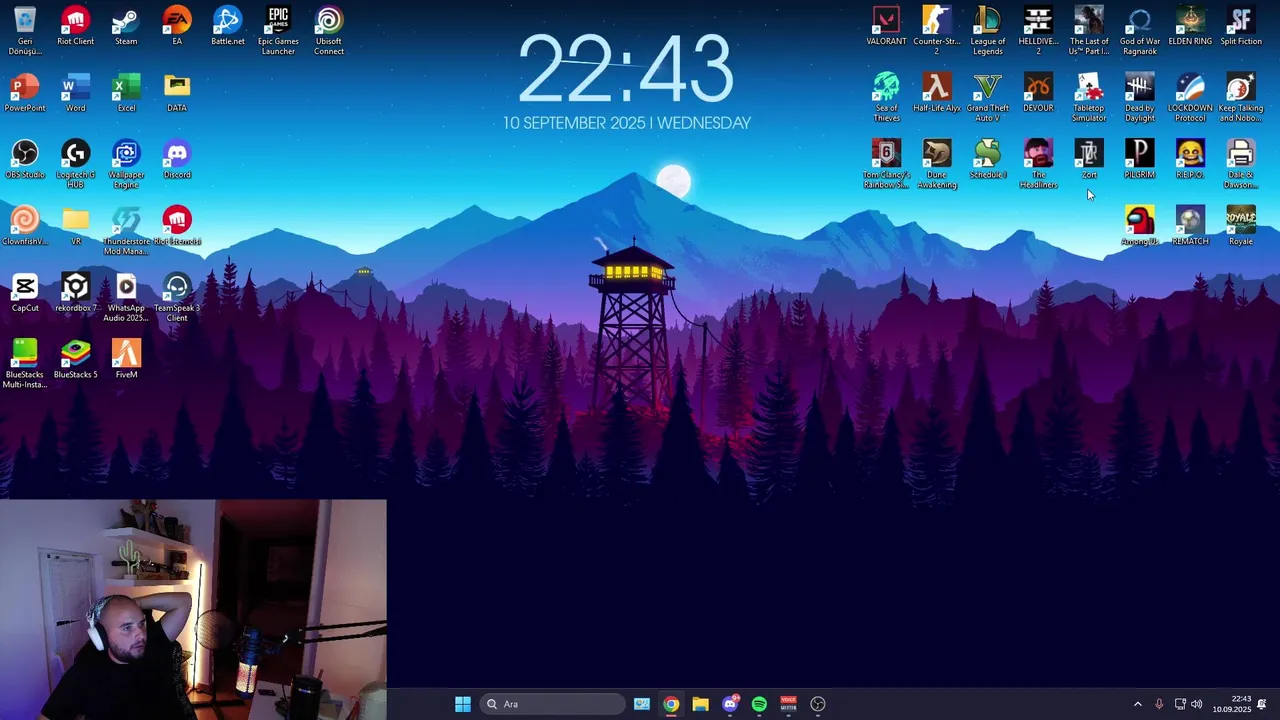Select the Among Us desktop icon

(1139, 226)
